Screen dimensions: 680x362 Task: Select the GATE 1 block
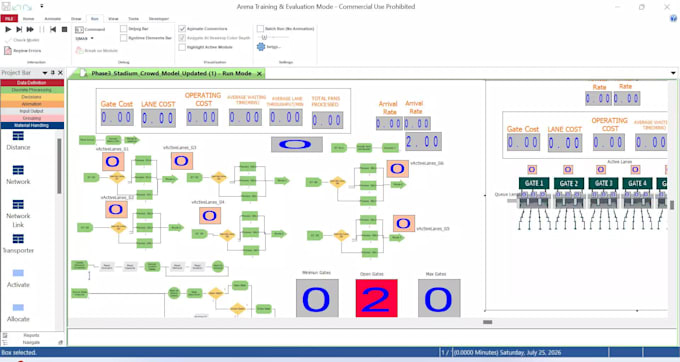[x=534, y=183]
